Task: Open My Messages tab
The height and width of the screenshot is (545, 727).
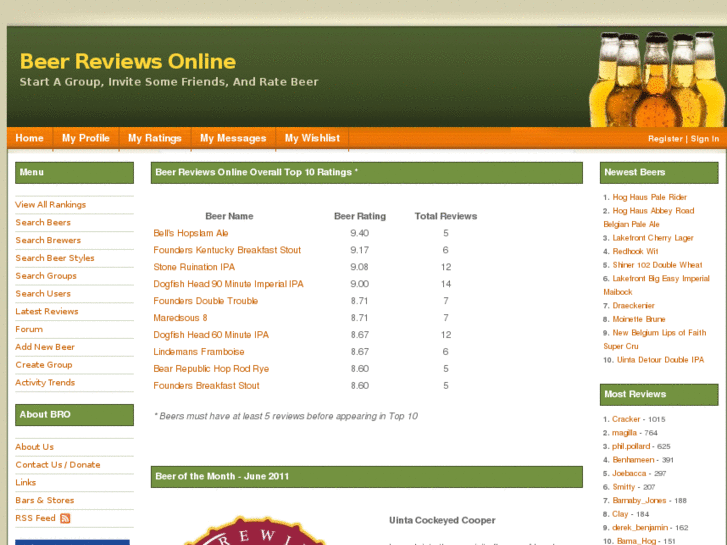Action: click(x=233, y=138)
